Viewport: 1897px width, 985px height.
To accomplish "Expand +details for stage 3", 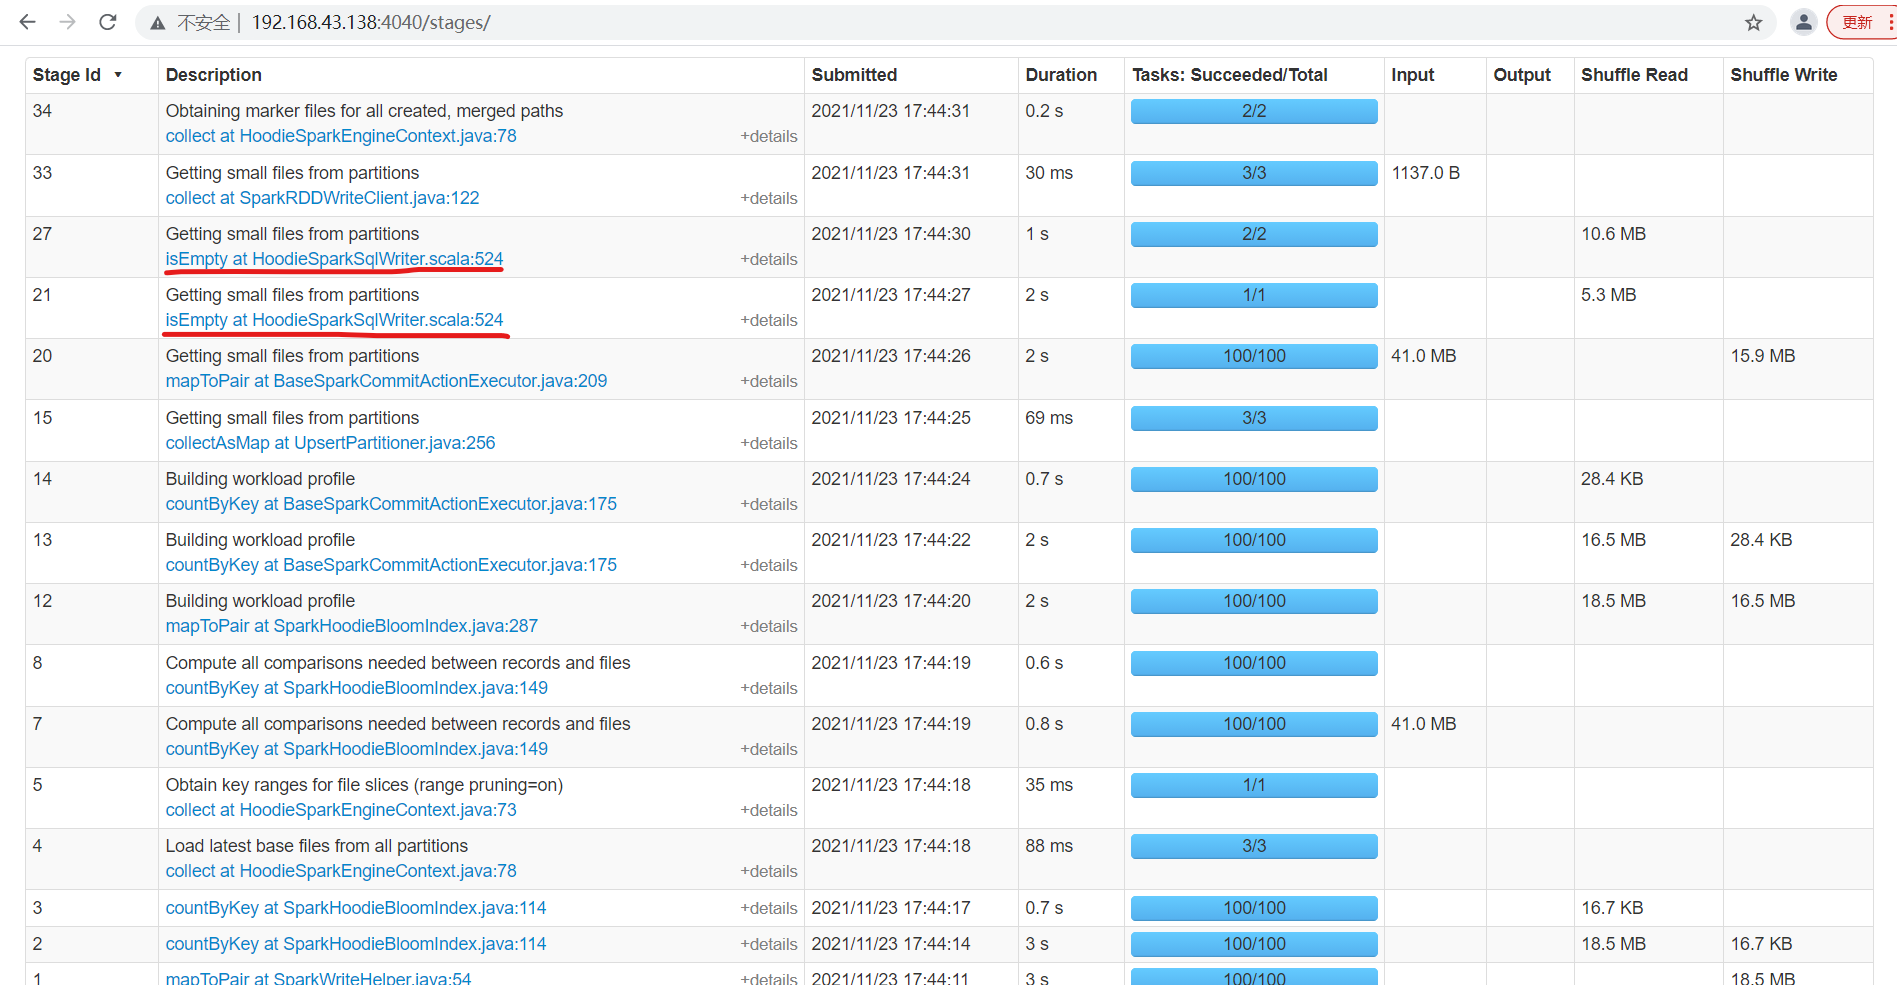I will tap(768, 909).
